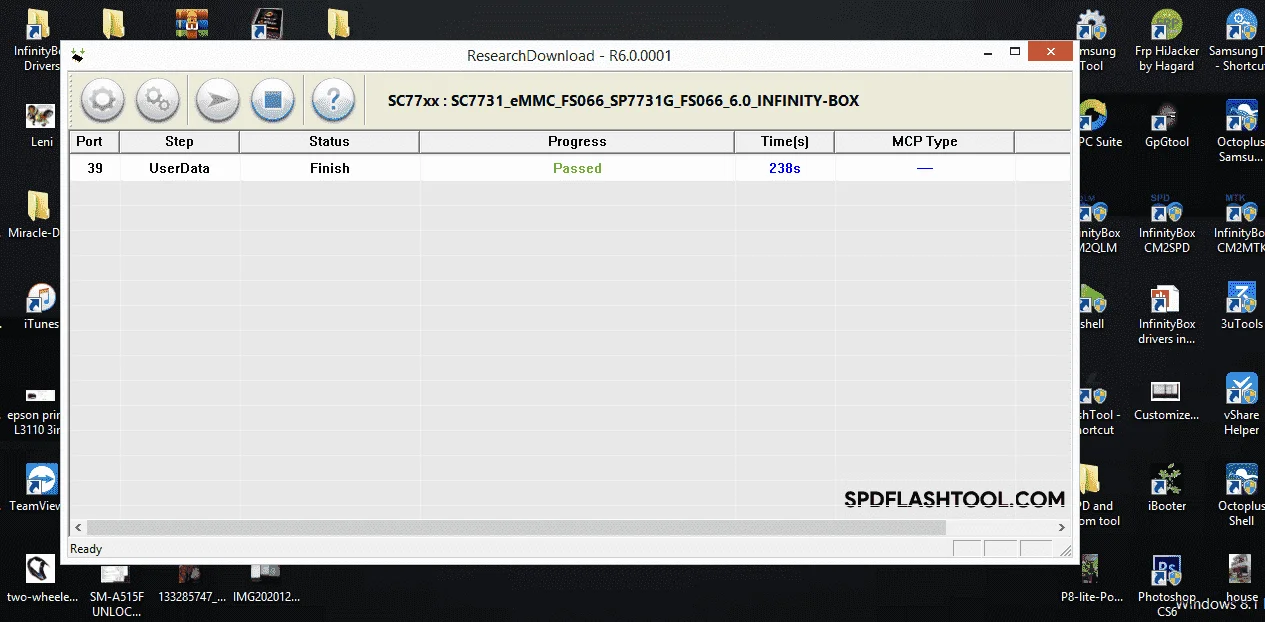This screenshot has width=1265, height=622.
Task: Click the loaded SC7731 packet name text
Action: pos(623,101)
